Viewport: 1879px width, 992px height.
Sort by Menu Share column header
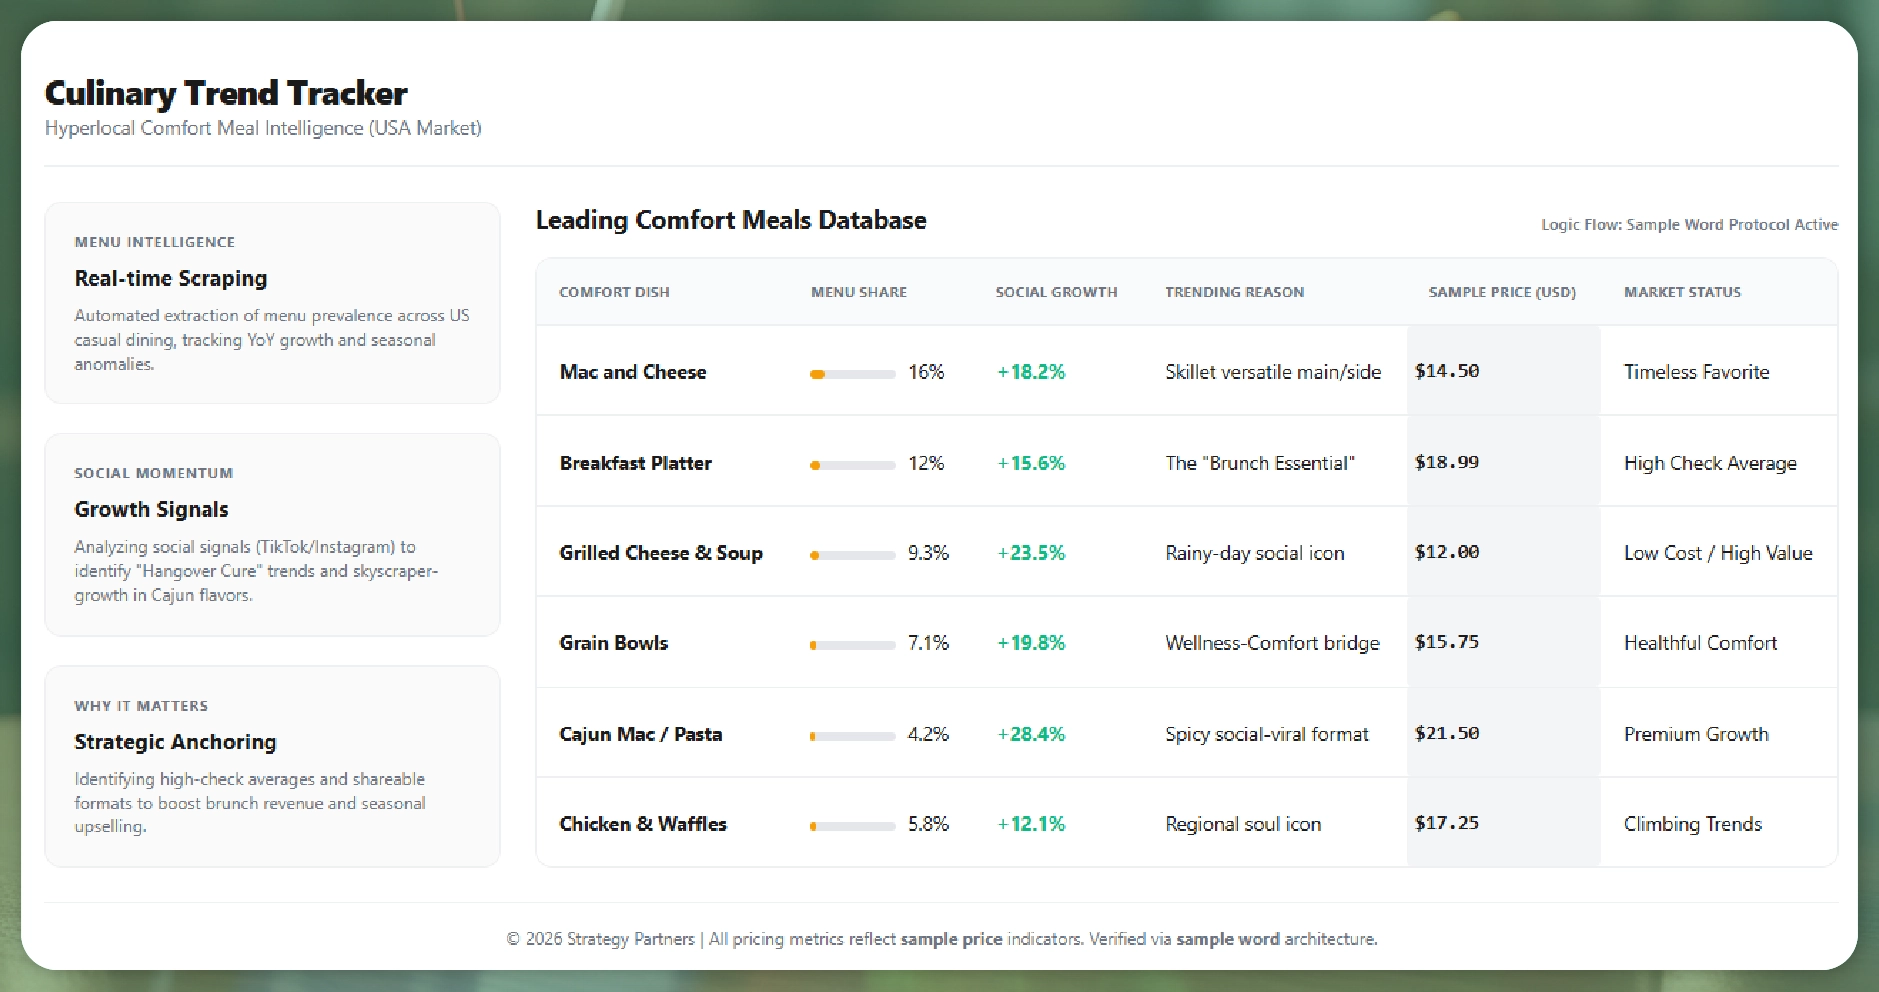pyautogui.click(x=858, y=292)
